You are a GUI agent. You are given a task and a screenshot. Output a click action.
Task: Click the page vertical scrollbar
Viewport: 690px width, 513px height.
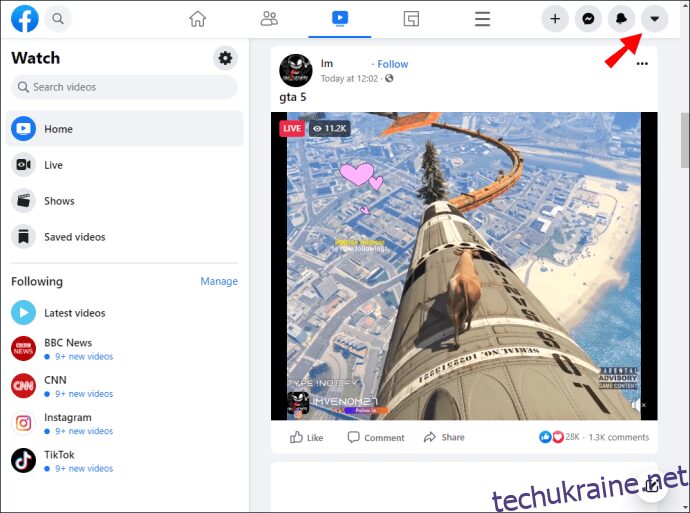685,140
